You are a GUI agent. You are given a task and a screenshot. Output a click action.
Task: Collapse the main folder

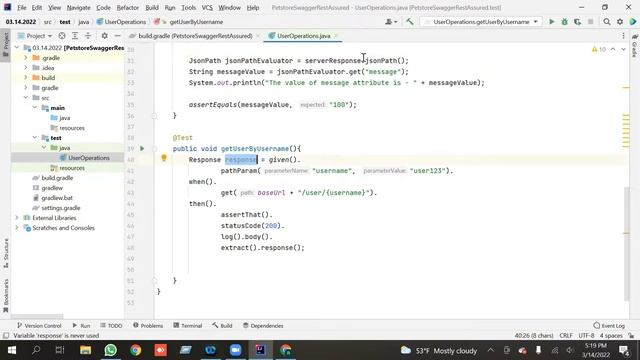(x=35, y=108)
